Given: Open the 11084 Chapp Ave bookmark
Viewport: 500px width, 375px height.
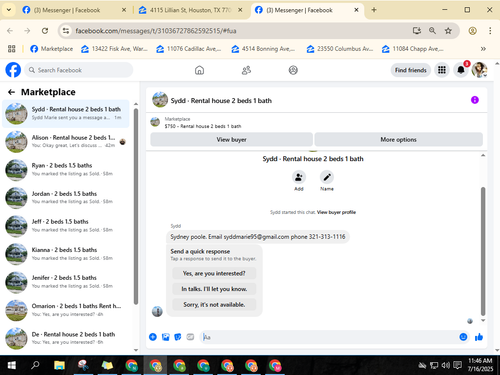Looking at the screenshot, I should pos(413,49).
